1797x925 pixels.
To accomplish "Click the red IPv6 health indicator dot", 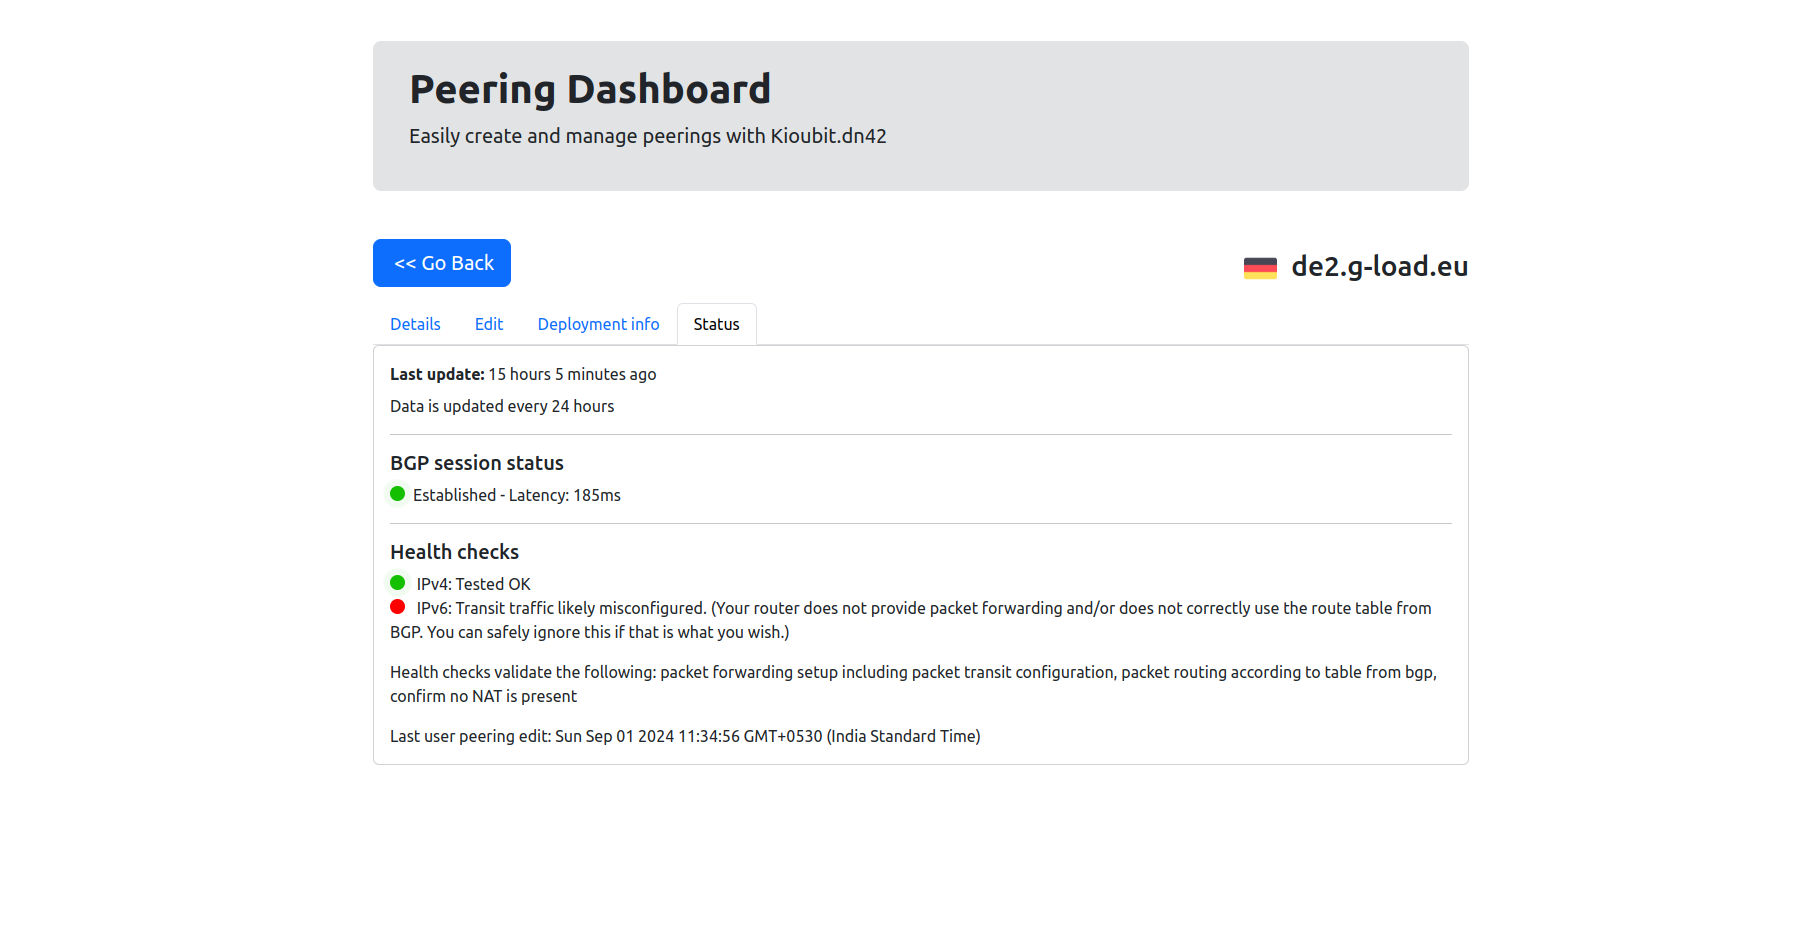I will [x=397, y=607].
